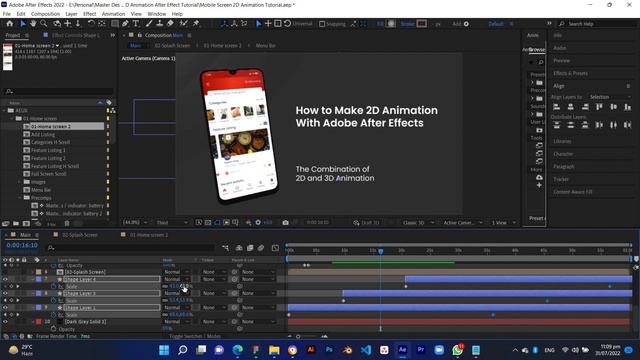Viewport: 640px width, 360px height.
Task: Select the Pen tool
Action: 125,24
